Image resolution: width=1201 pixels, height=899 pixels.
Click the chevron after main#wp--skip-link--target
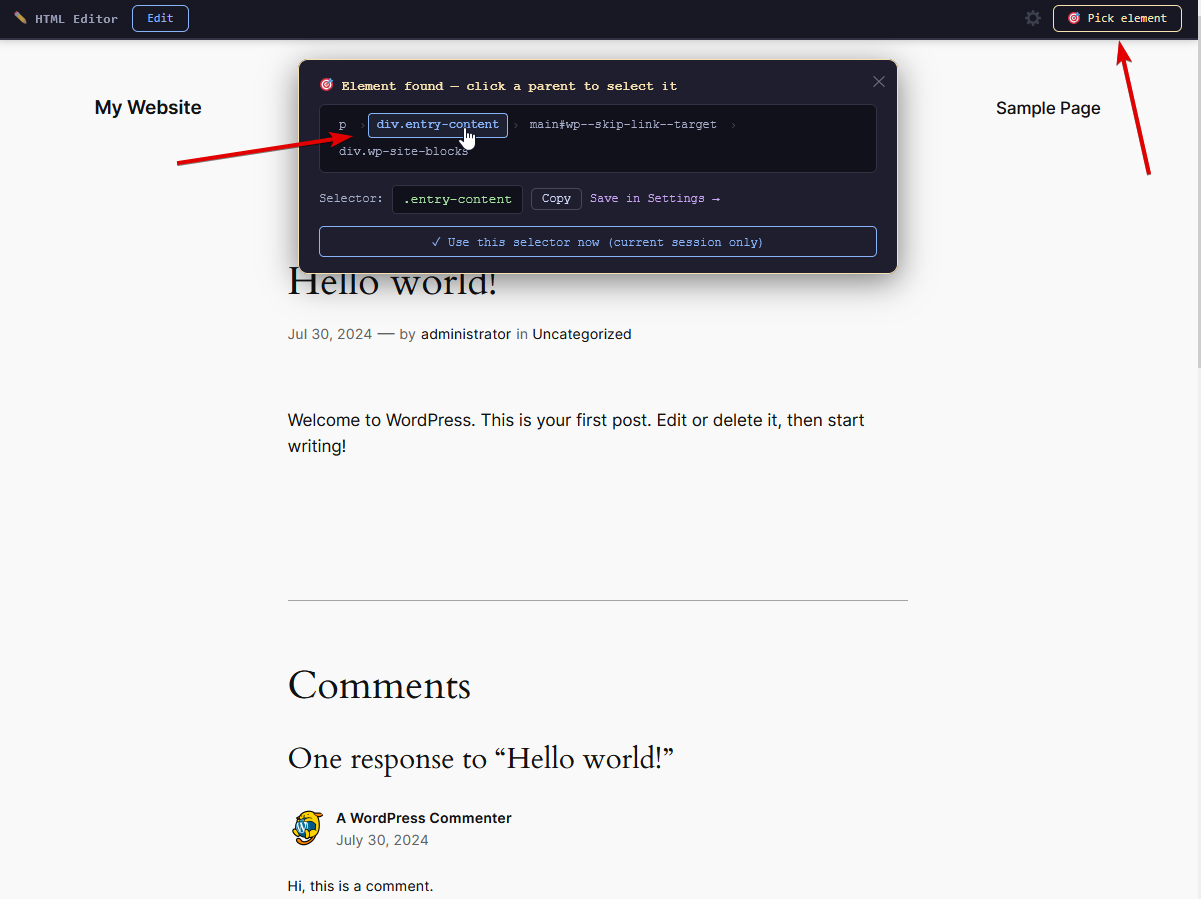click(734, 124)
